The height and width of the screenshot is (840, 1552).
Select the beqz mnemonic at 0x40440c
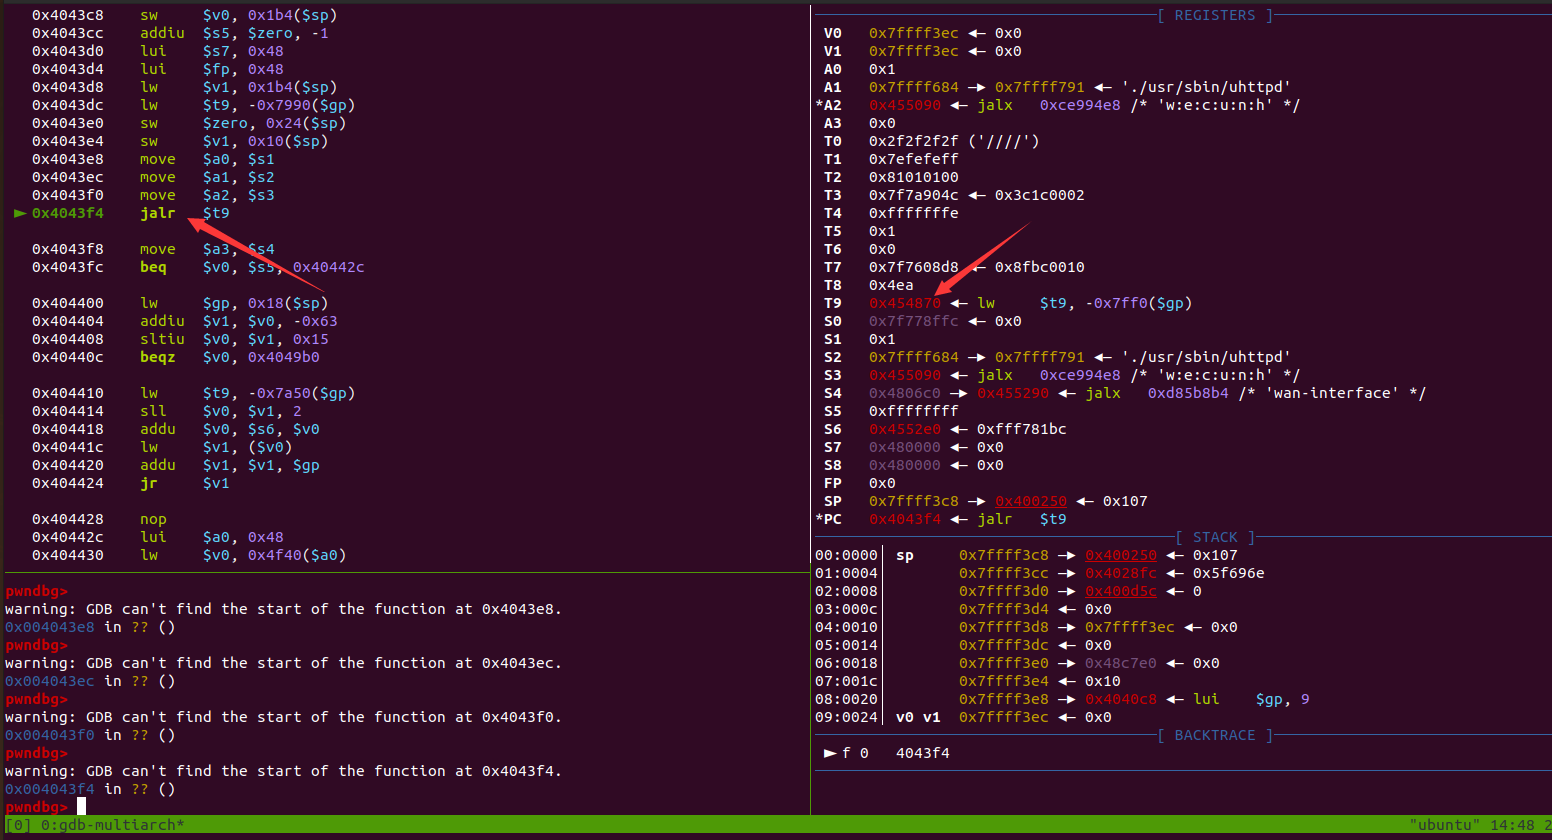click(x=158, y=357)
